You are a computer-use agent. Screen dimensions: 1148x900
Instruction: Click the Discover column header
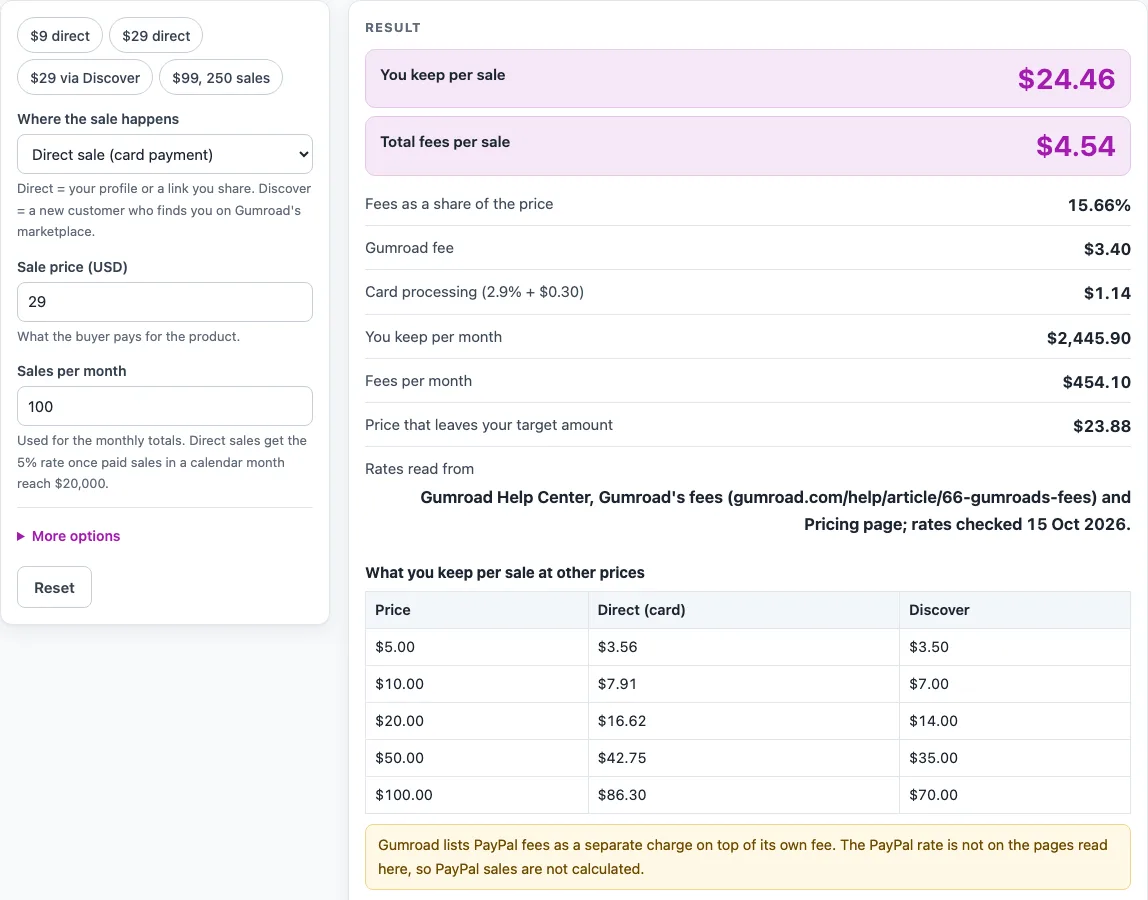(x=1015, y=610)
